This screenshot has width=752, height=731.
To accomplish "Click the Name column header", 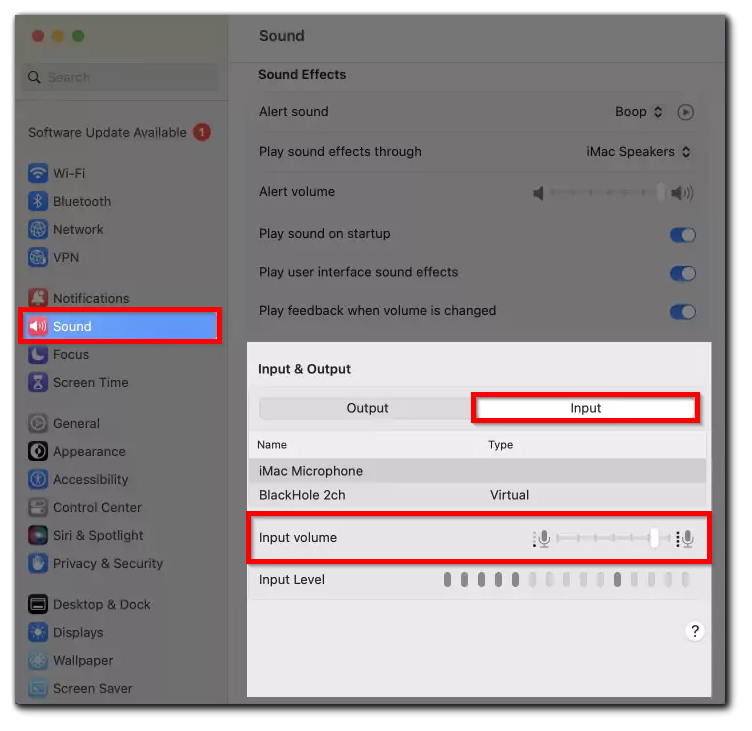I will 272,445.
